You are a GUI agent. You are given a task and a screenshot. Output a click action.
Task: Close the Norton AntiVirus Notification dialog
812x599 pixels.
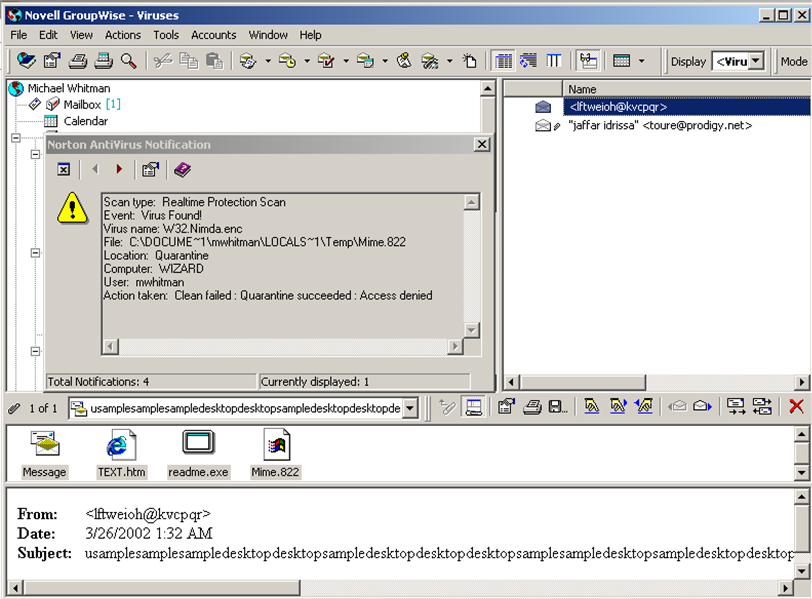[481, 145]
